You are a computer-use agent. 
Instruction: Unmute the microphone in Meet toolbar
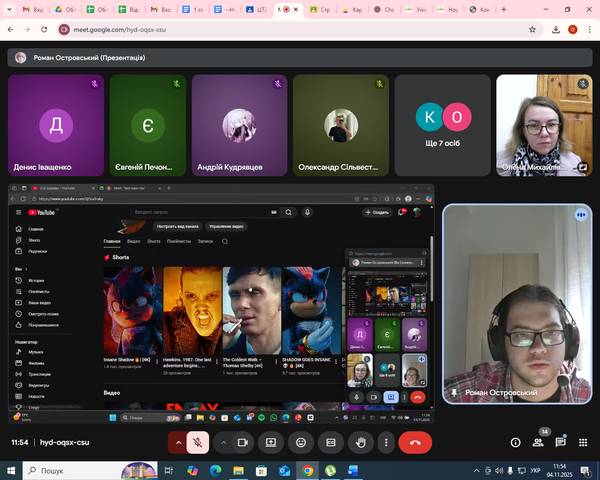click(x=198, y=442)
